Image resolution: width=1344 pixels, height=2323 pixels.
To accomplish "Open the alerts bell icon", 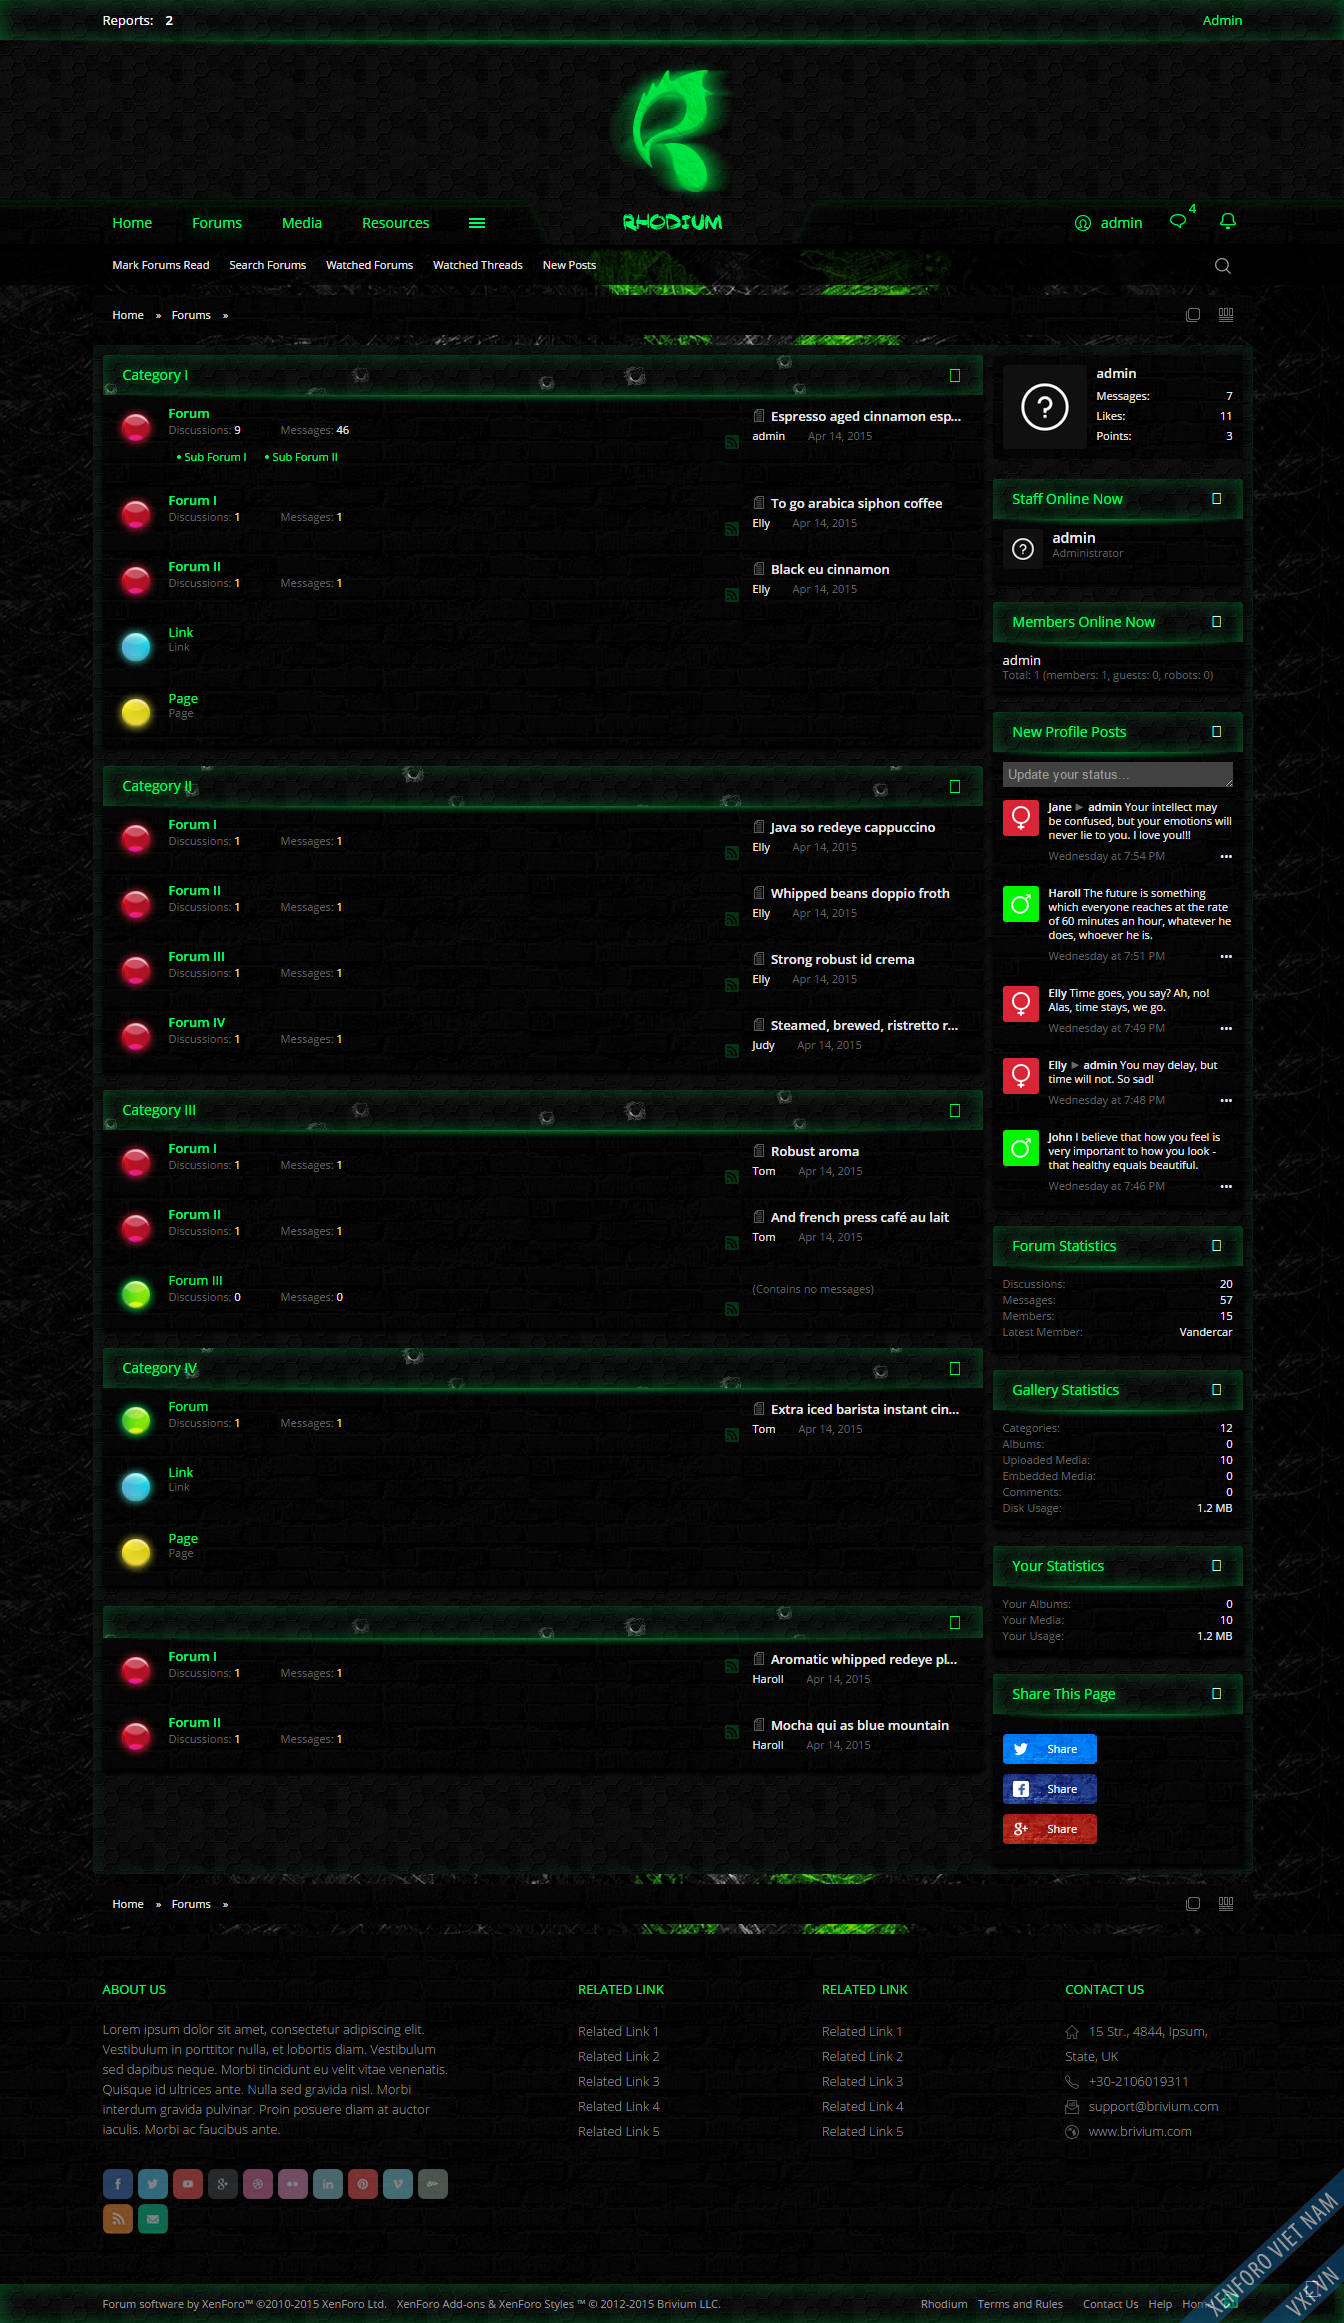I will [1228, 221].
